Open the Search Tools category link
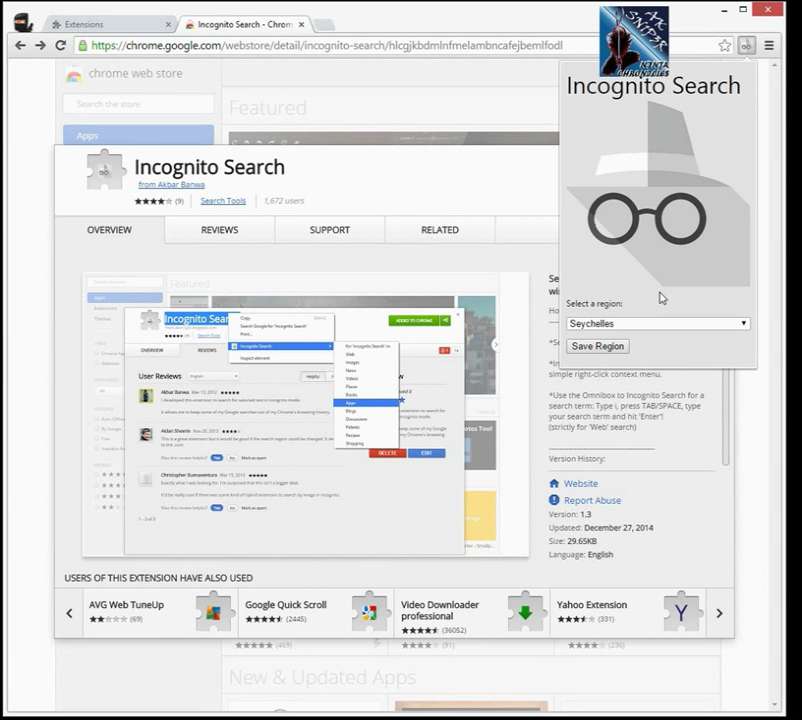Viewport: 802px width, 720px height. pos(223,201)
